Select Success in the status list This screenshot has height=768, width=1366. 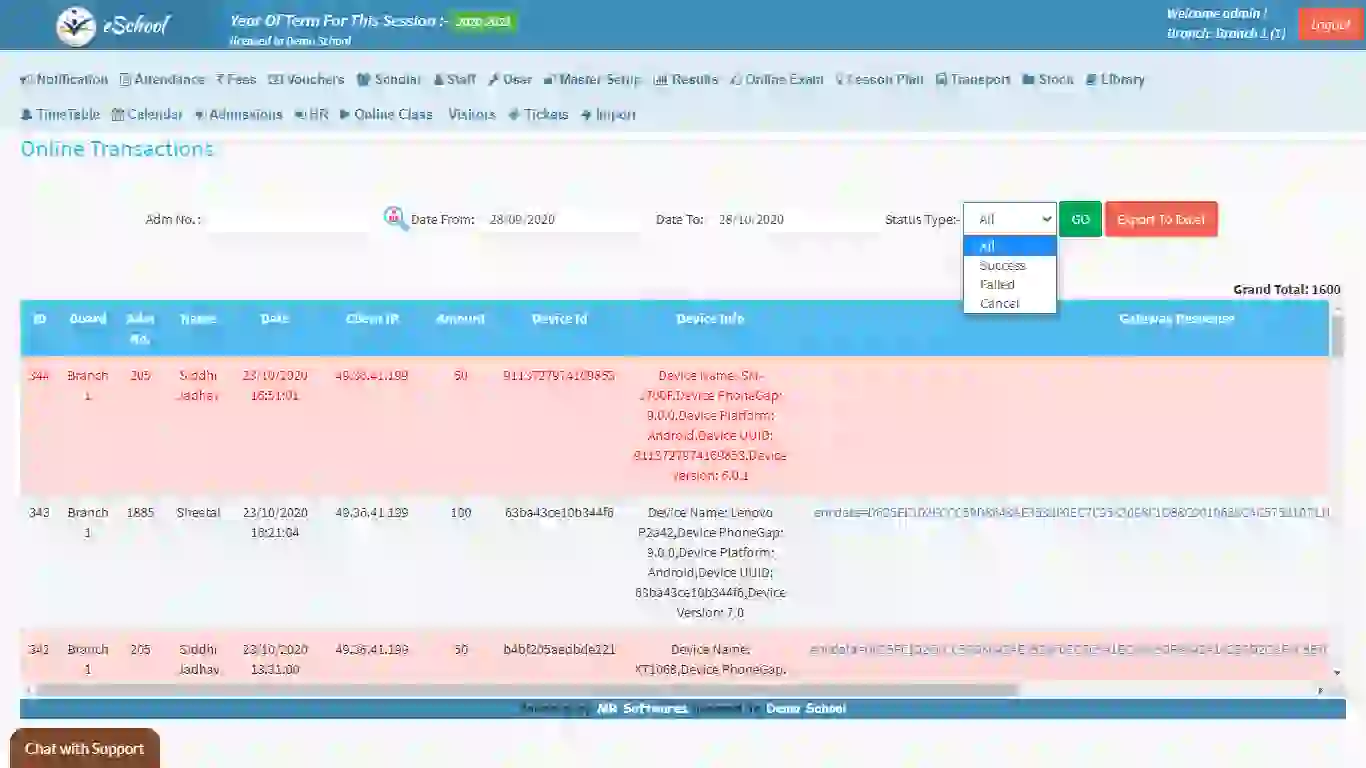click(1002, 265)
